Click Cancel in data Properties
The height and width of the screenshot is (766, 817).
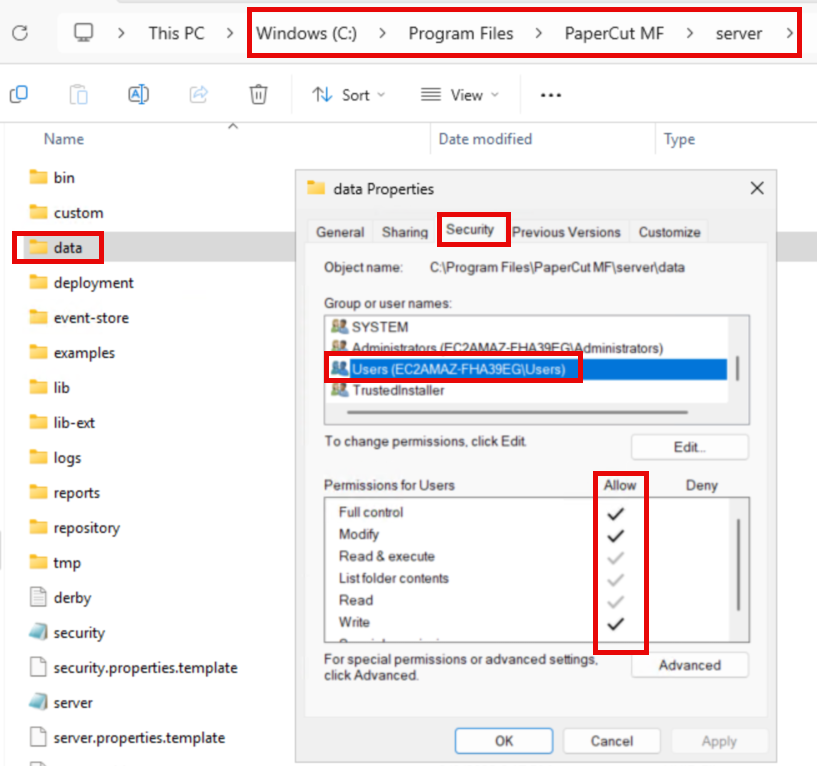(x=612, y=740)
